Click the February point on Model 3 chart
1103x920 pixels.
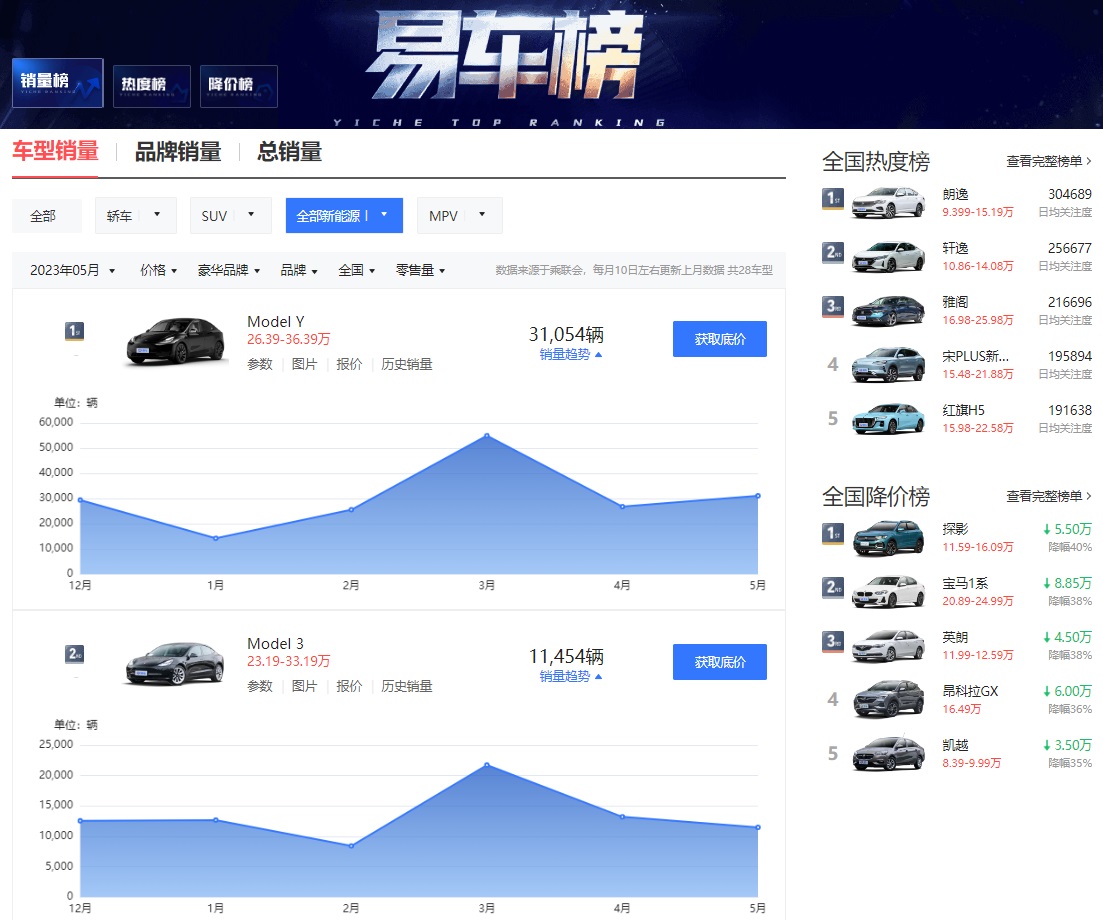[x=351, y=846]
